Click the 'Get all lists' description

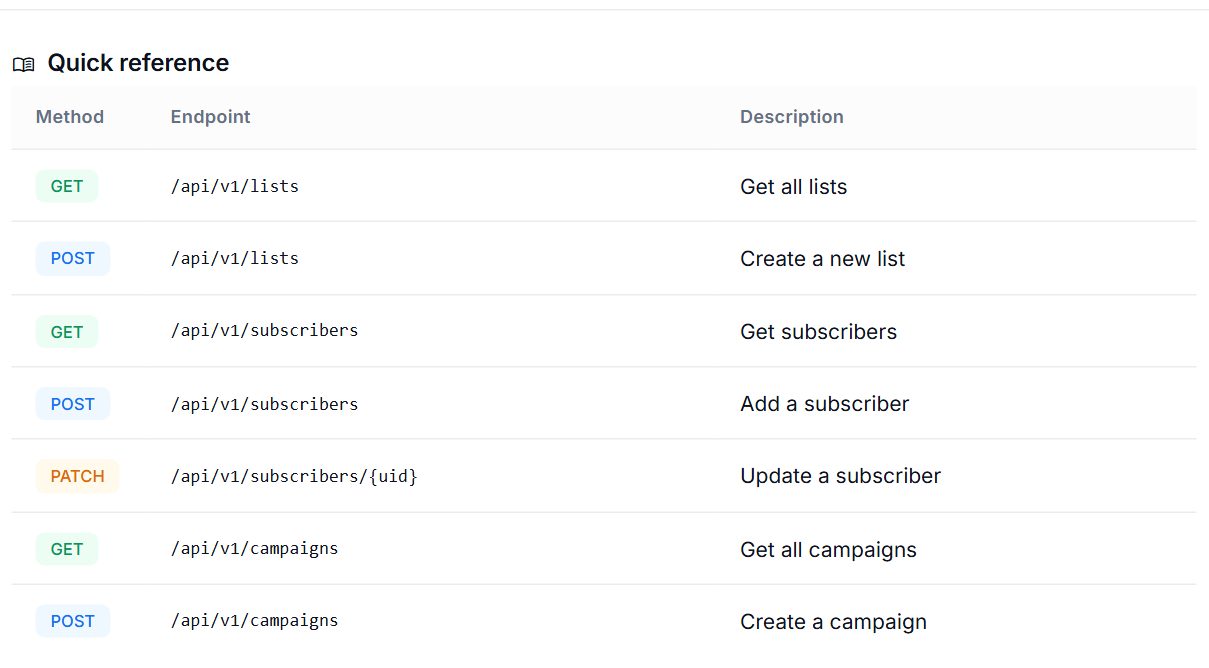[794, 187]
